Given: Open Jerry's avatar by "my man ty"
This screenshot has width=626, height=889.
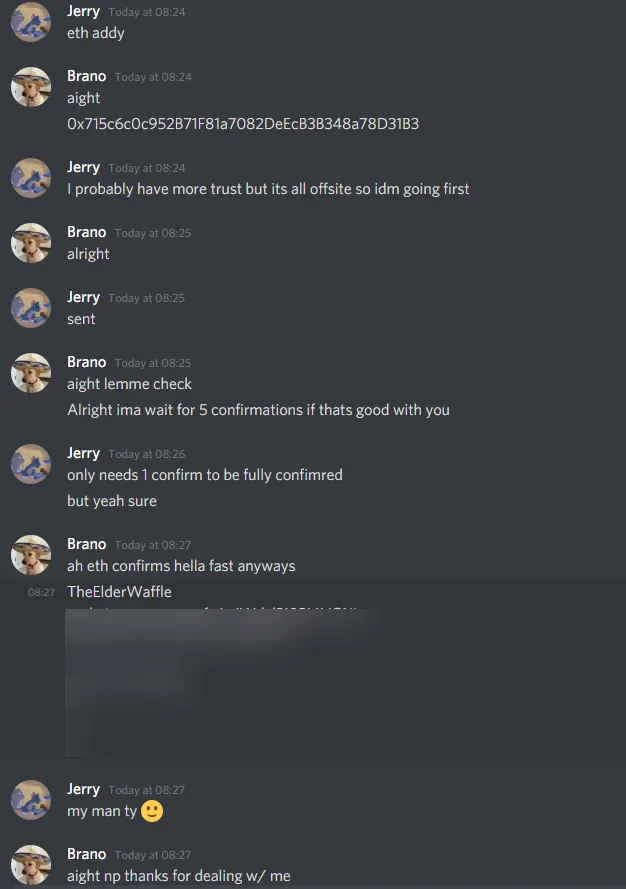Looking at the screenshot, I should [x=31, y=800].
